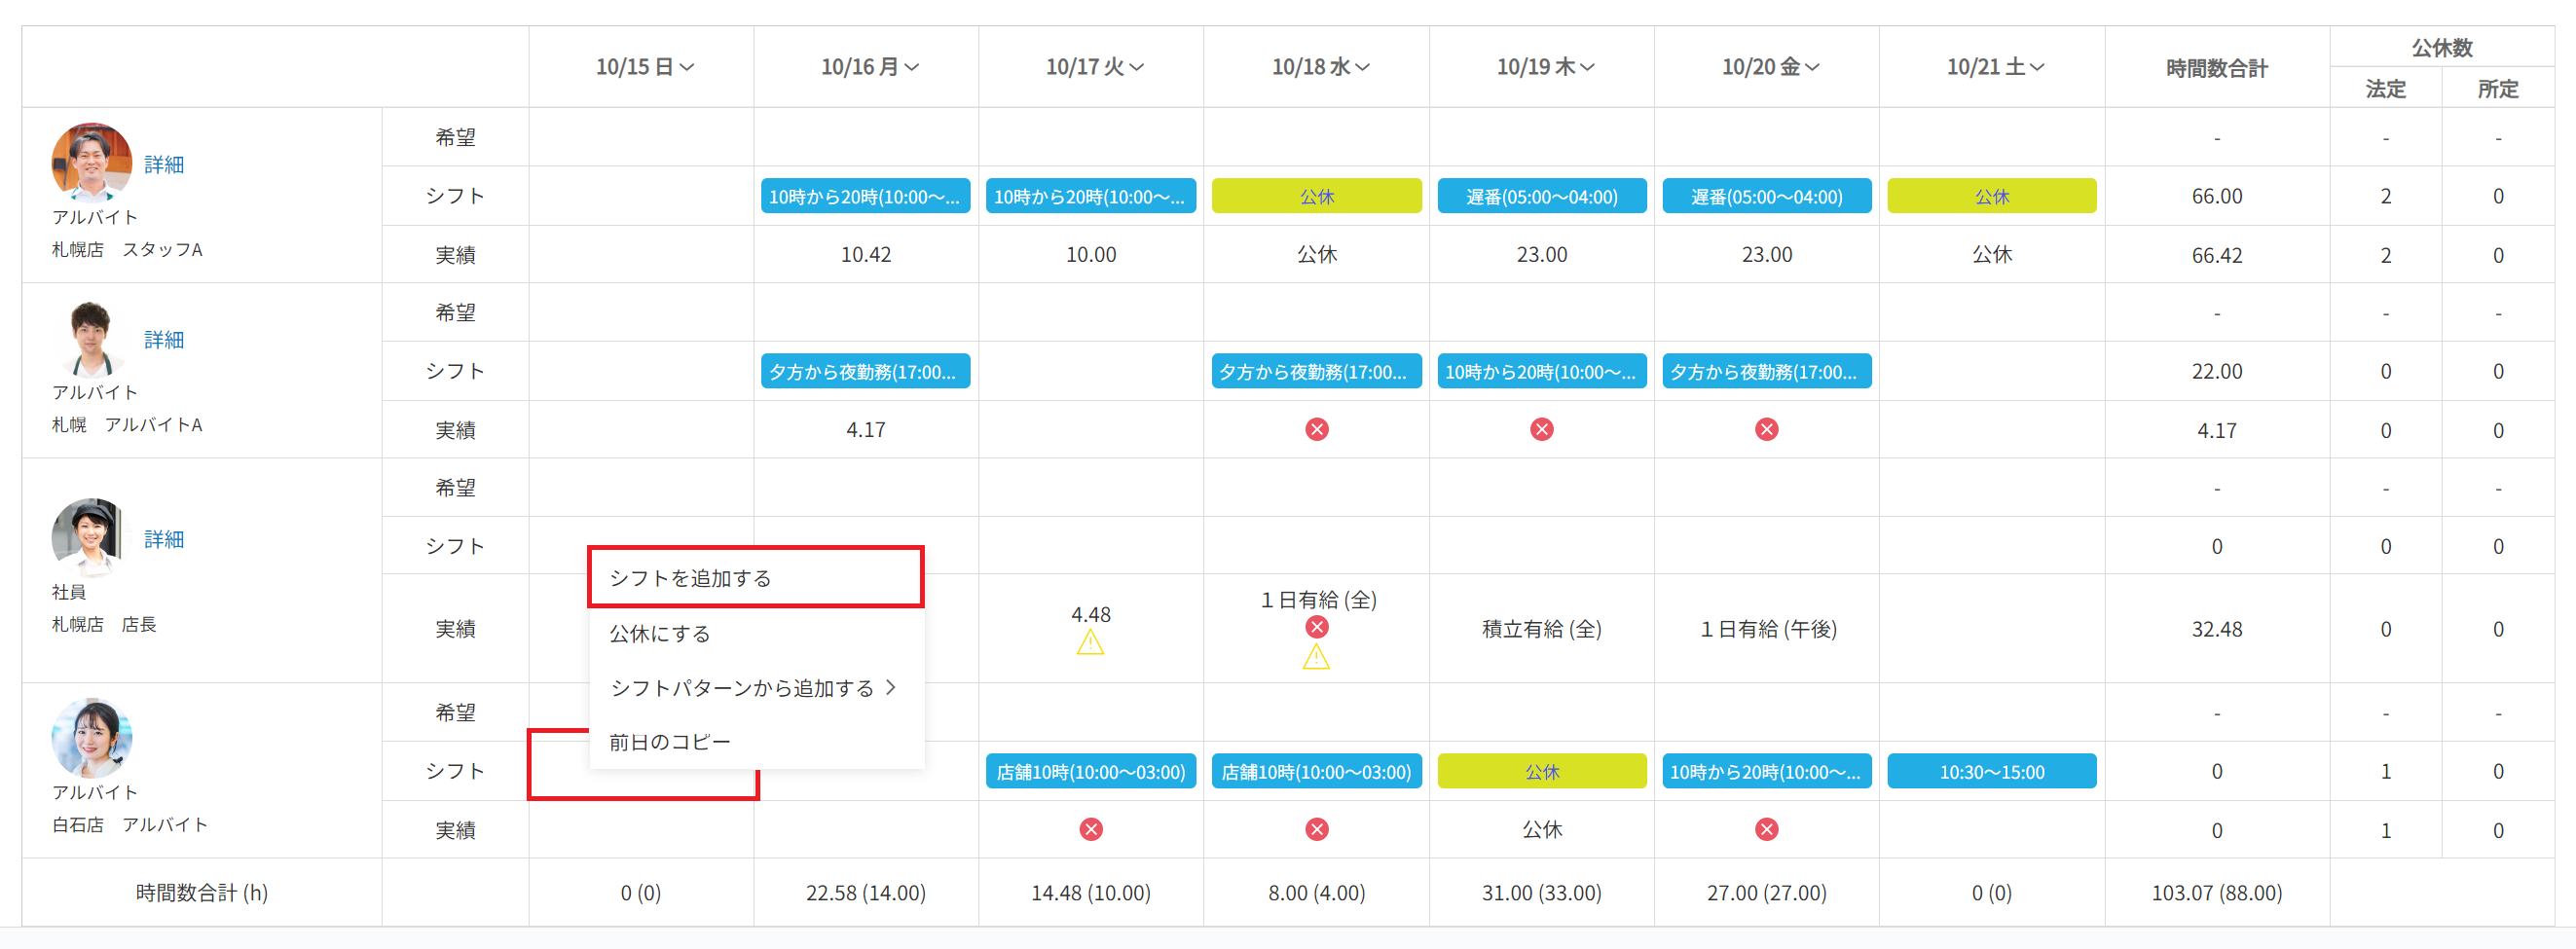This screenshot has width=2576, height=949.
Task: Click yellow warning triangle under 4.48
Action: 1090,643
